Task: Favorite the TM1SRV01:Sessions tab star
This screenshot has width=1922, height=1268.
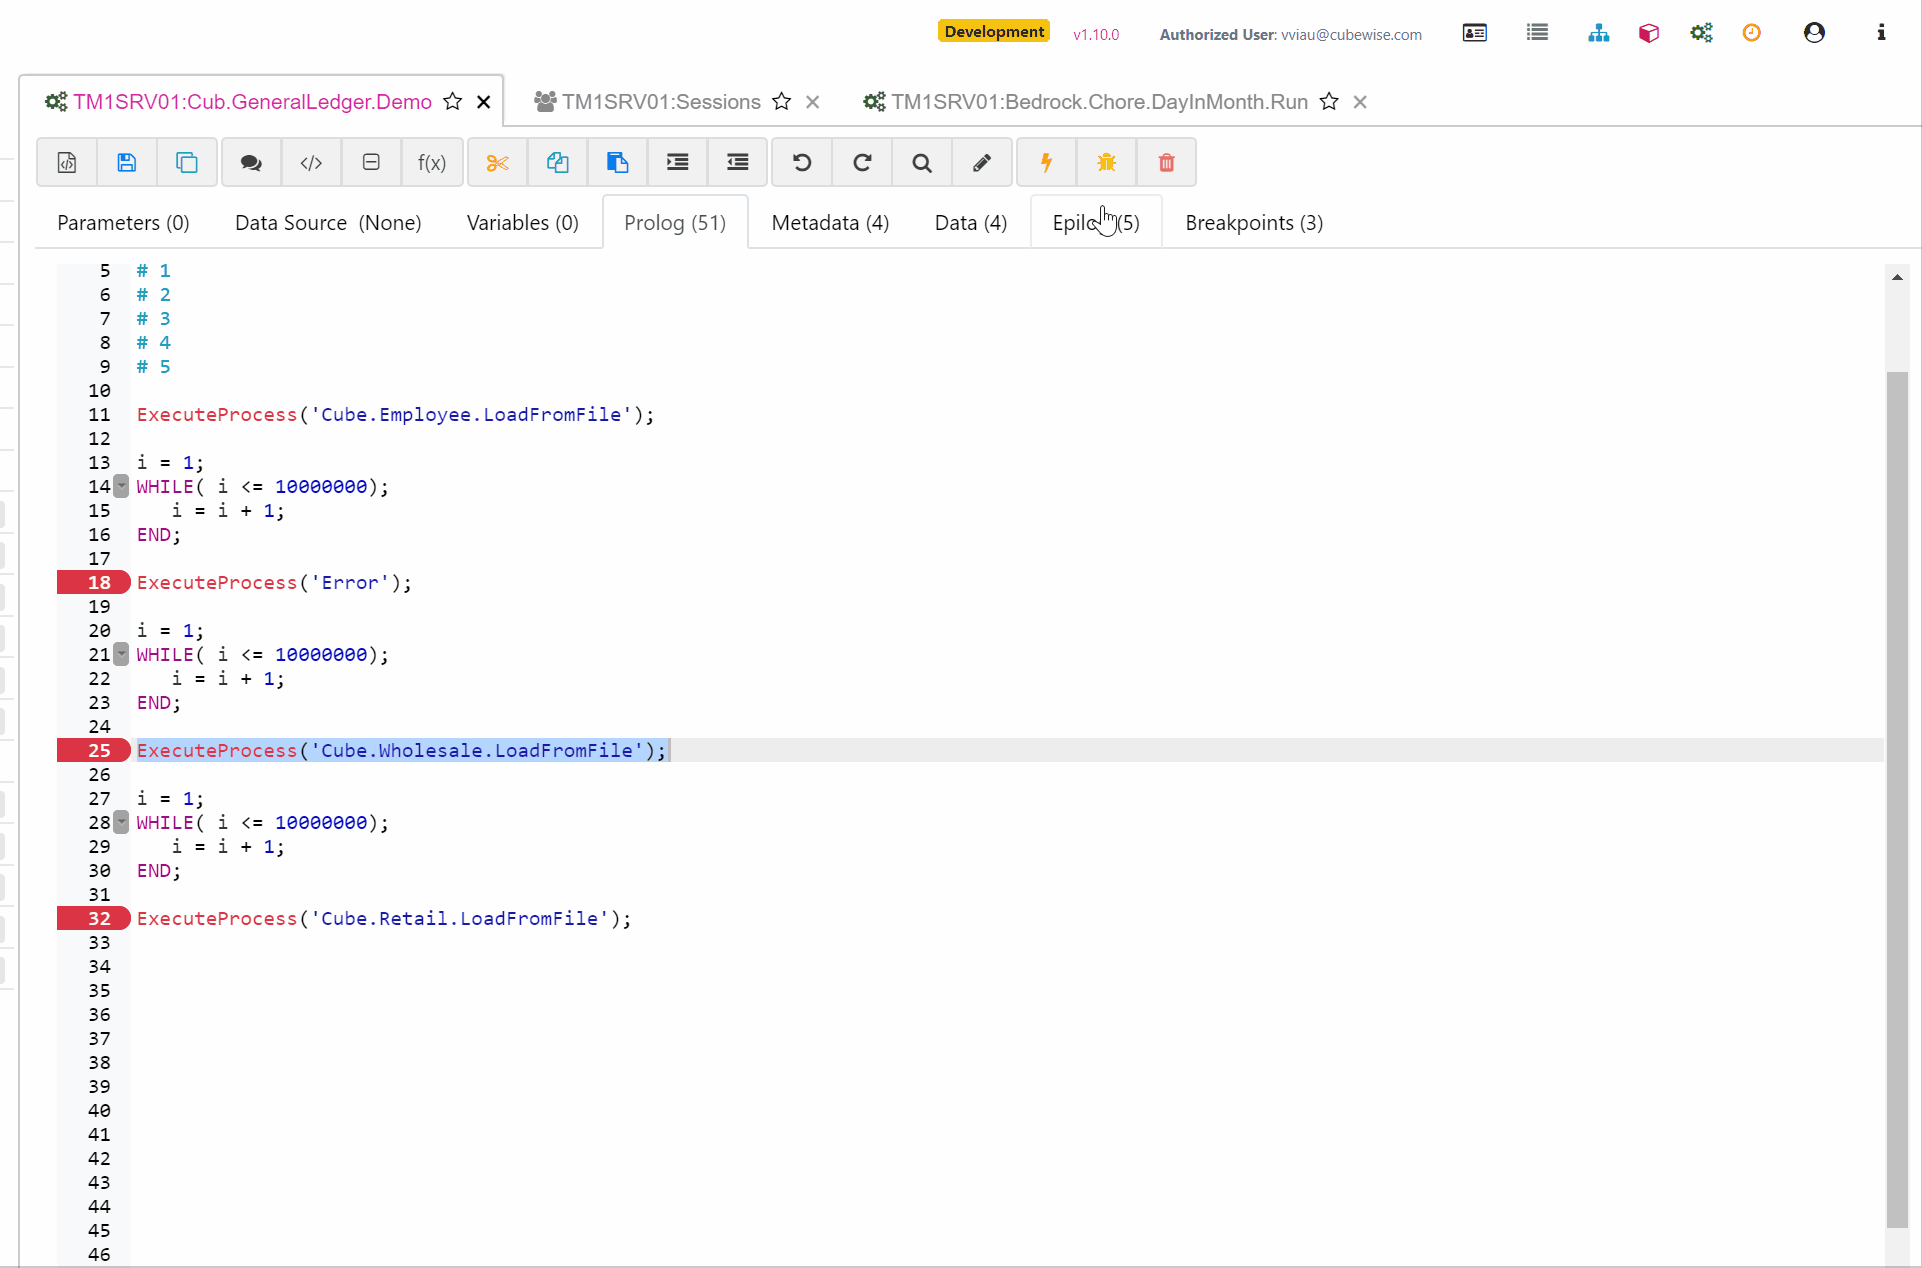Action: [x=781, y=101]
